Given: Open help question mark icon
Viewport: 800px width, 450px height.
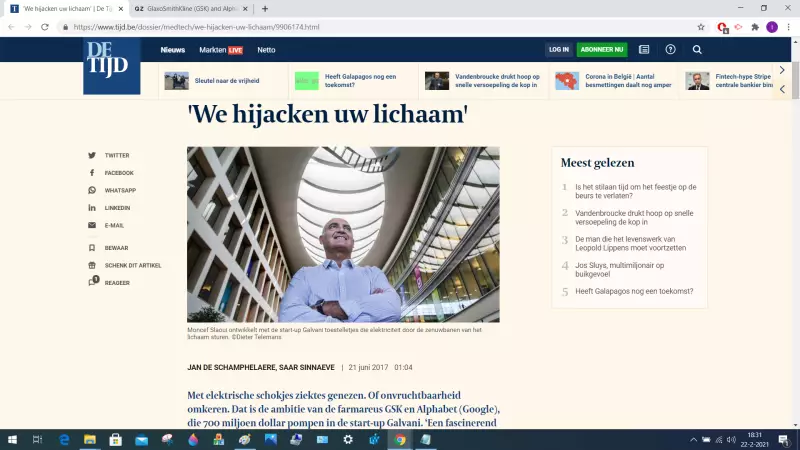Looking at the screenshot, I should [670, 49].
